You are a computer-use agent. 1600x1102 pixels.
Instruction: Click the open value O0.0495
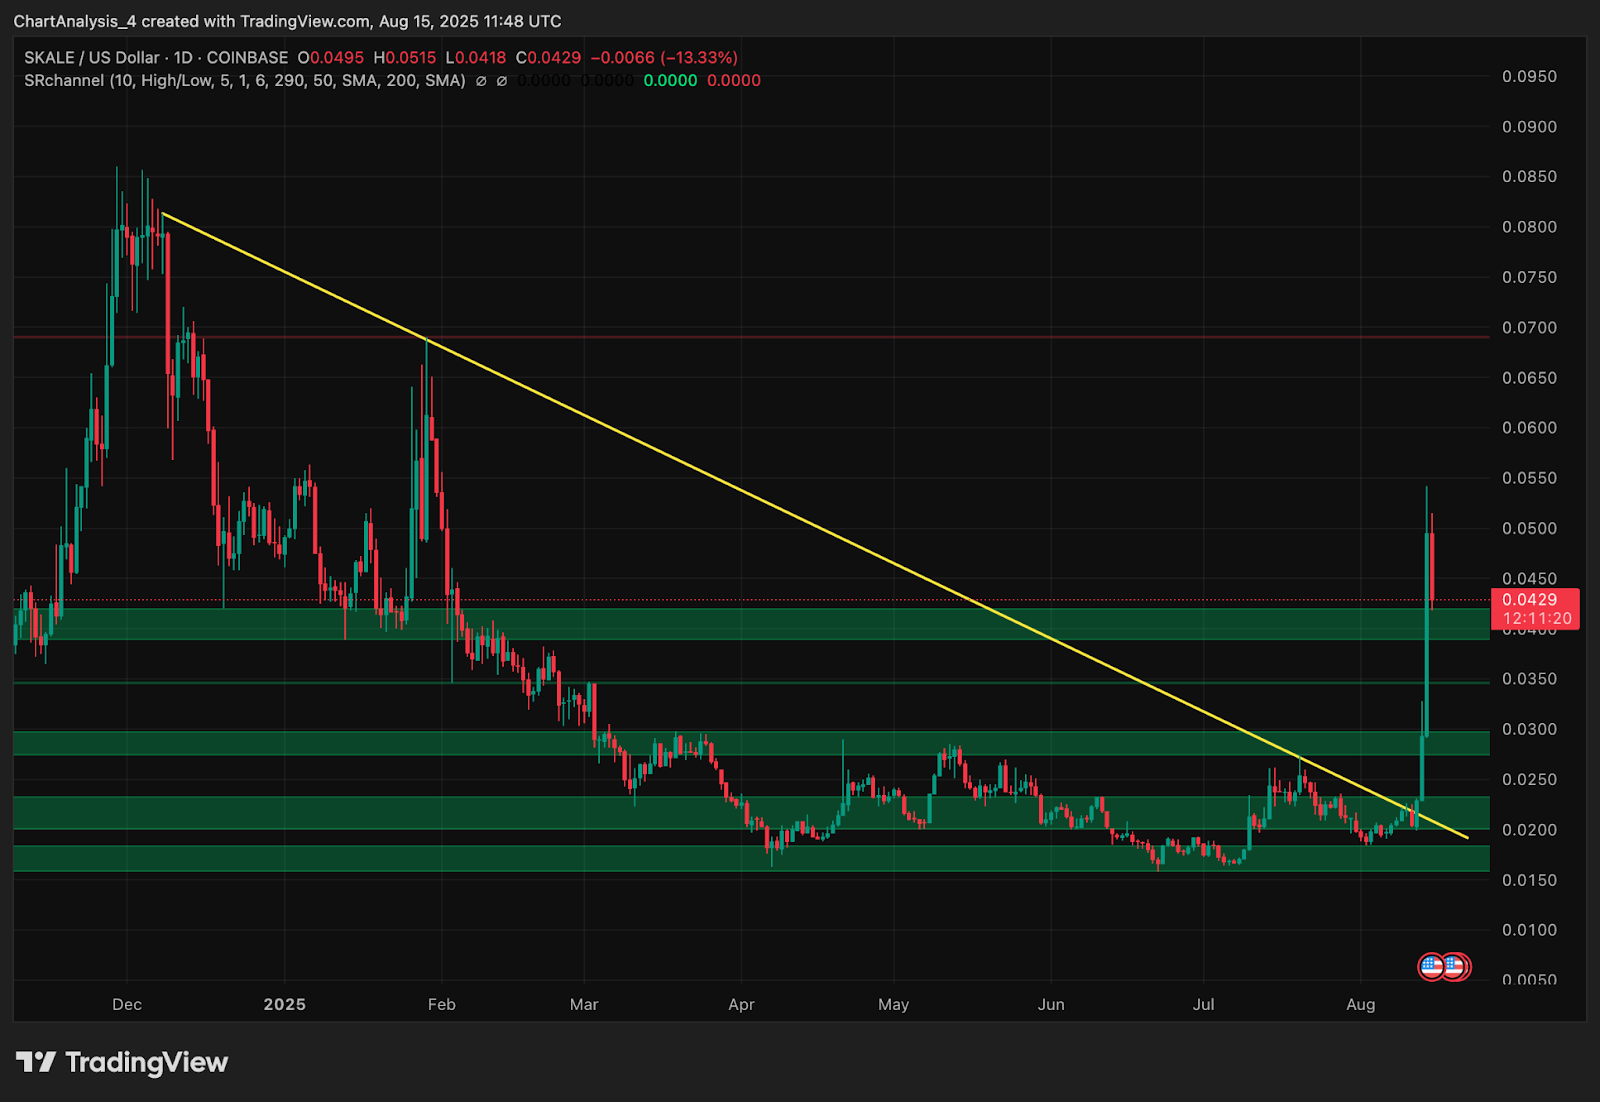[x=331, y=58]
